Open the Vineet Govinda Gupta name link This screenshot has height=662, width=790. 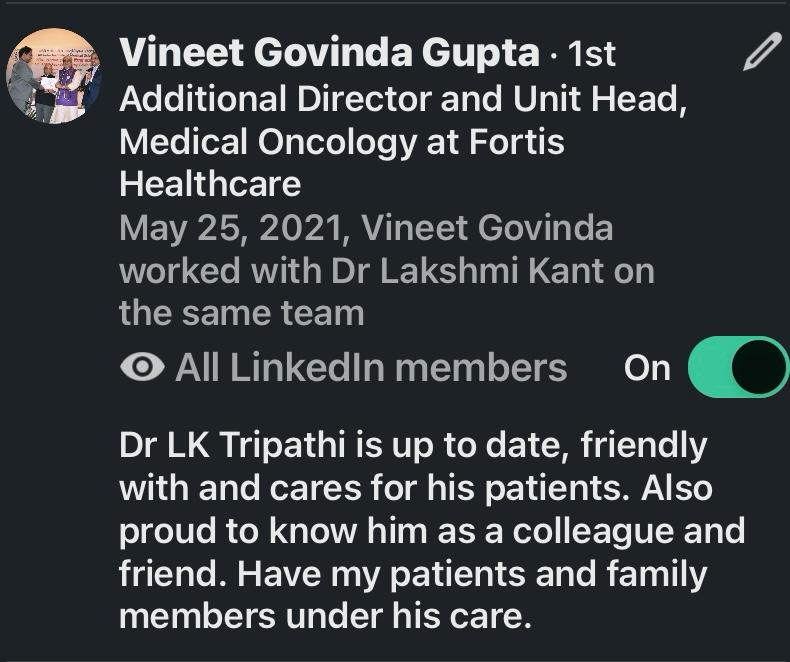329,52
